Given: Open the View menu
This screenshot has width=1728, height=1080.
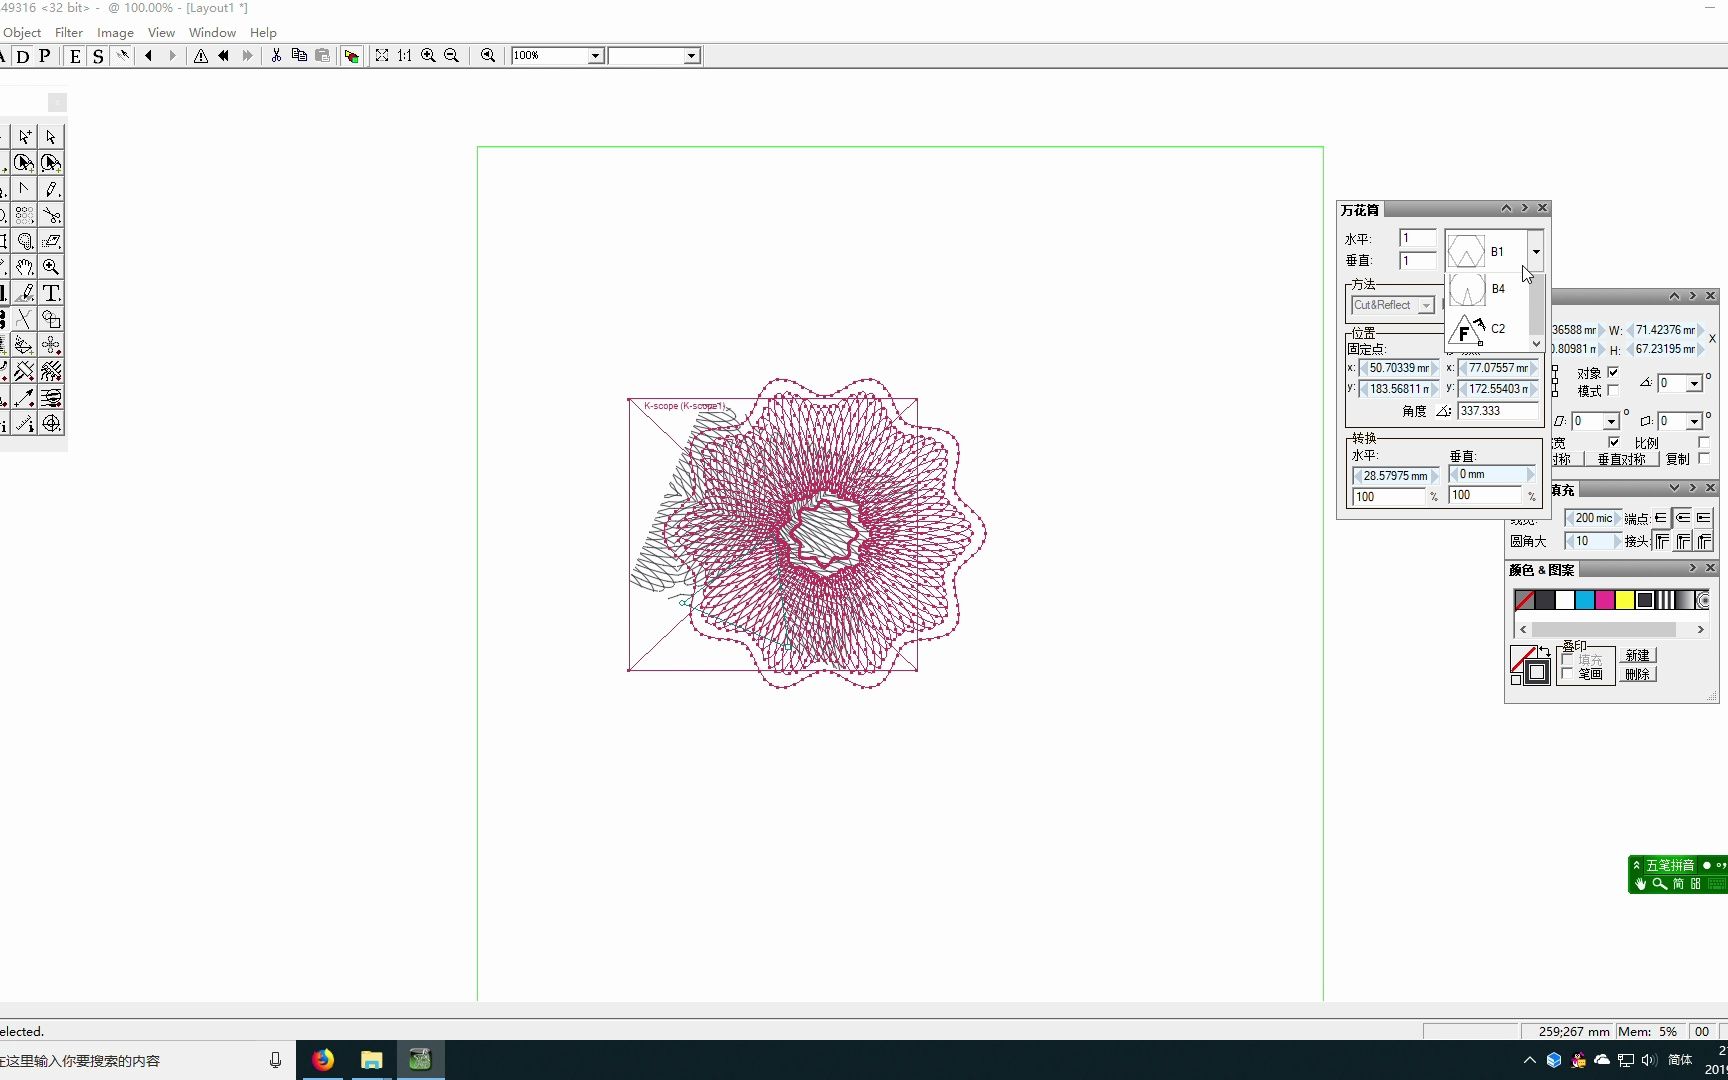Looking at the screenshot, I should tap(161, 33).
